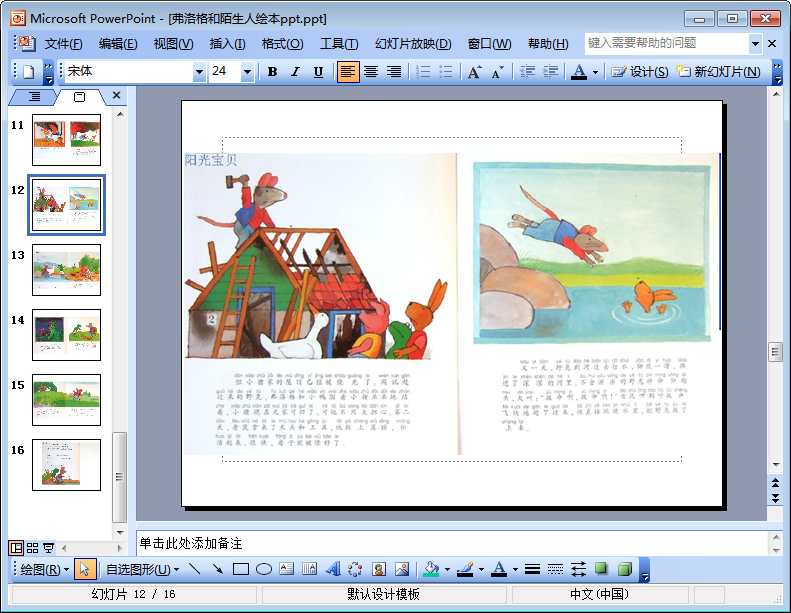Open the 编辑 menu

(x=118, y=44)
